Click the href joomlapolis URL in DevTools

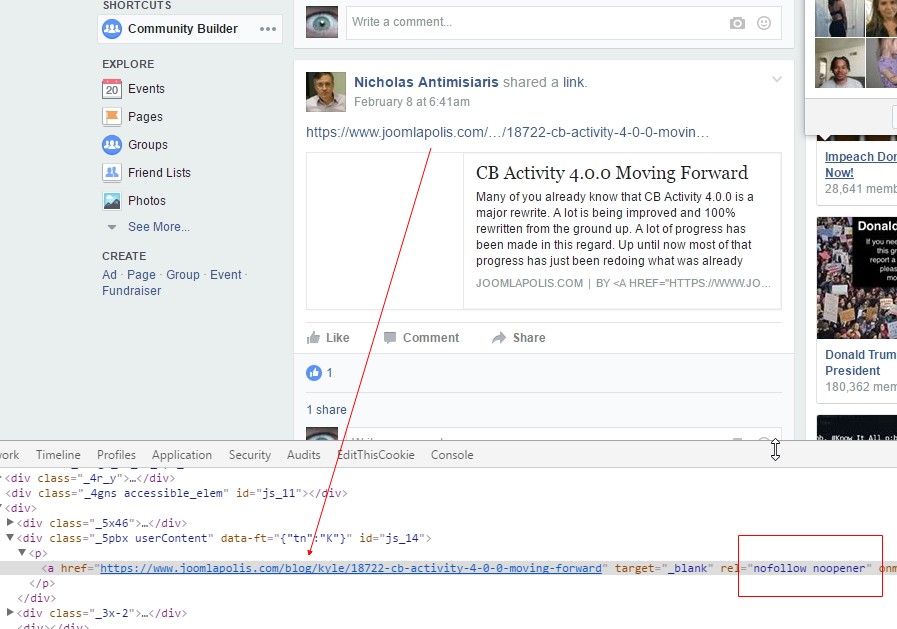click(x=351, y=568)
